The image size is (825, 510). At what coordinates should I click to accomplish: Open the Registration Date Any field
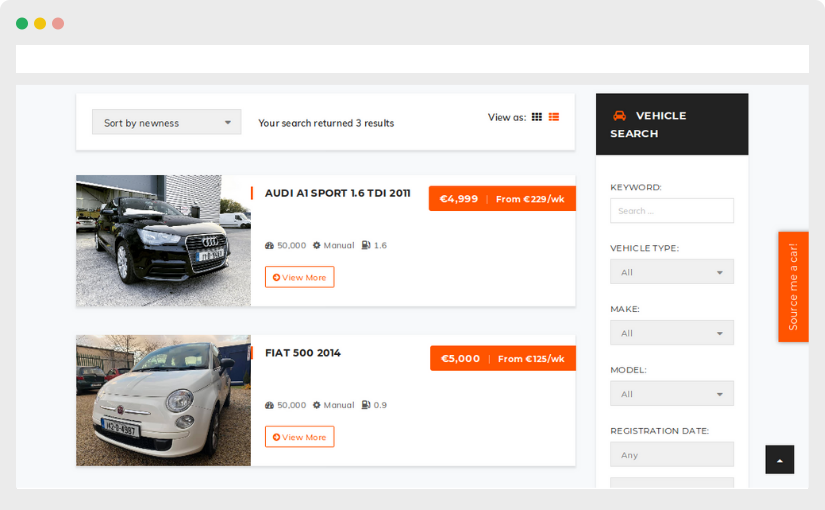(x=671, y=454)
